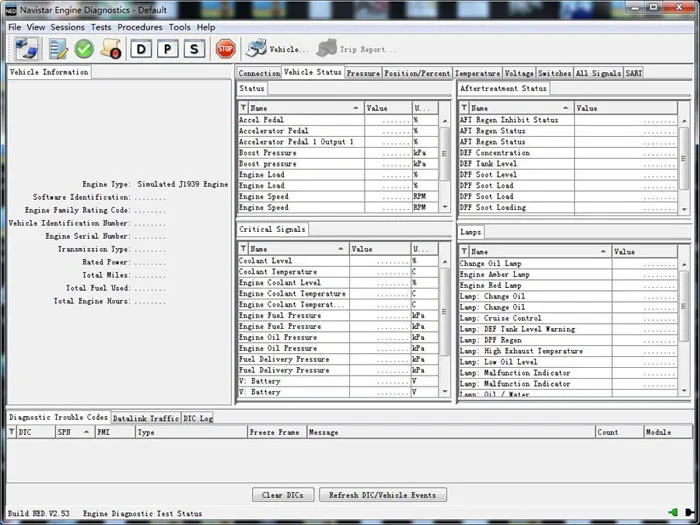This screenshot has width=700, height=525.
Task: Select the Vehicle Information tab
Action: pos(49,72)
